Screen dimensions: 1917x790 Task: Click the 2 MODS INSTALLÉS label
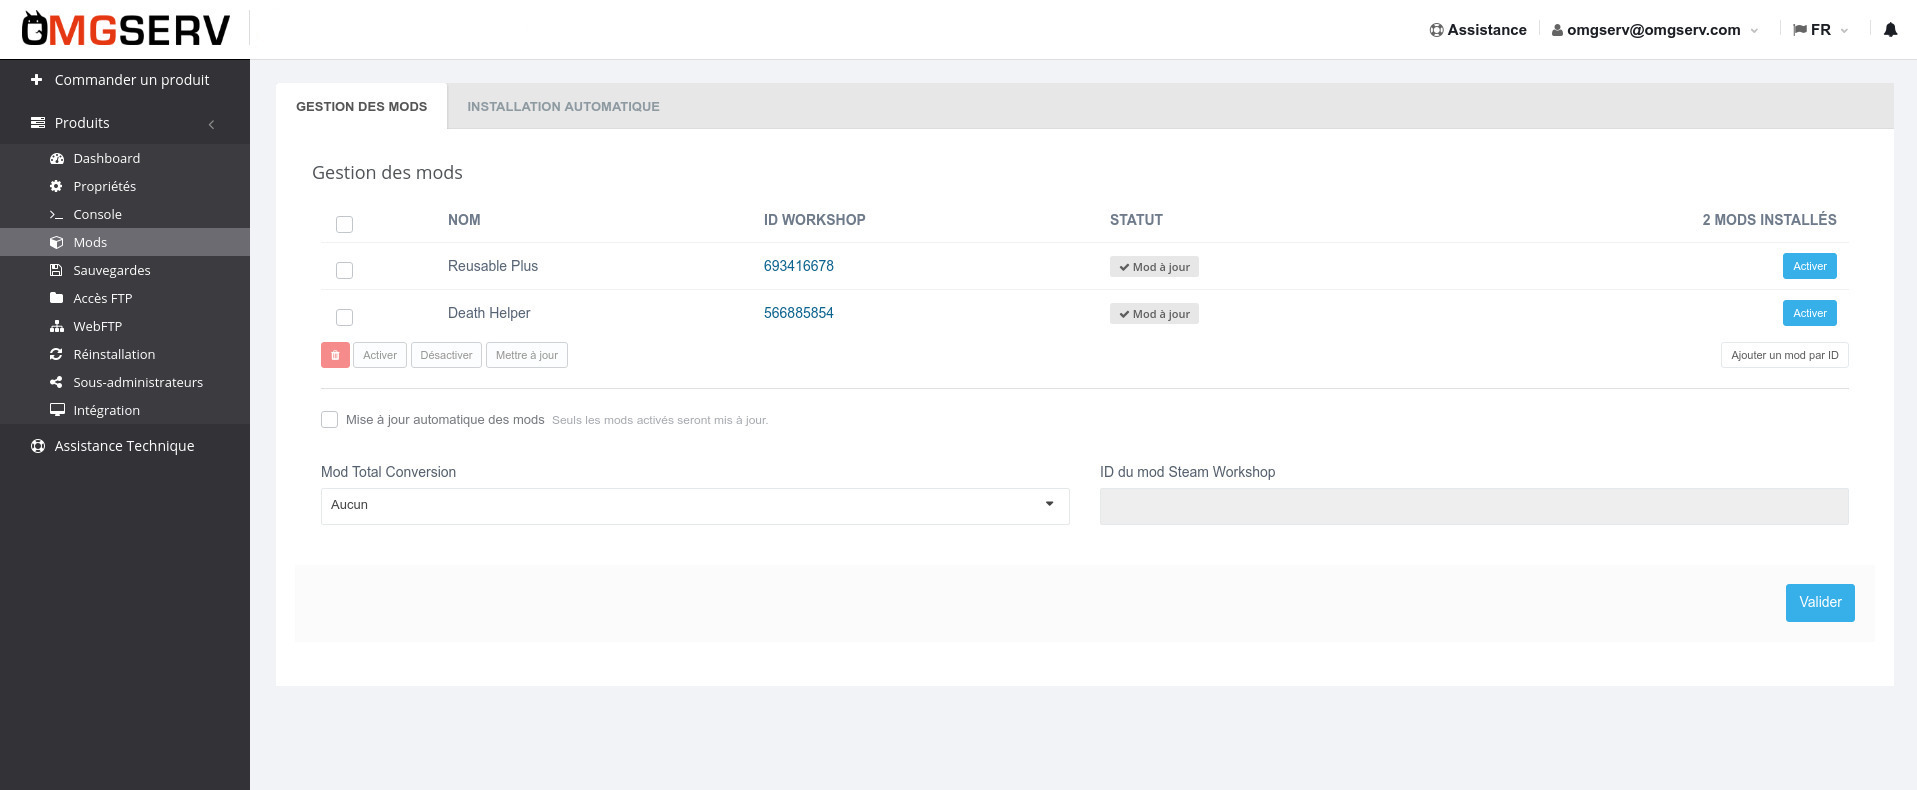click(1769, 220)
